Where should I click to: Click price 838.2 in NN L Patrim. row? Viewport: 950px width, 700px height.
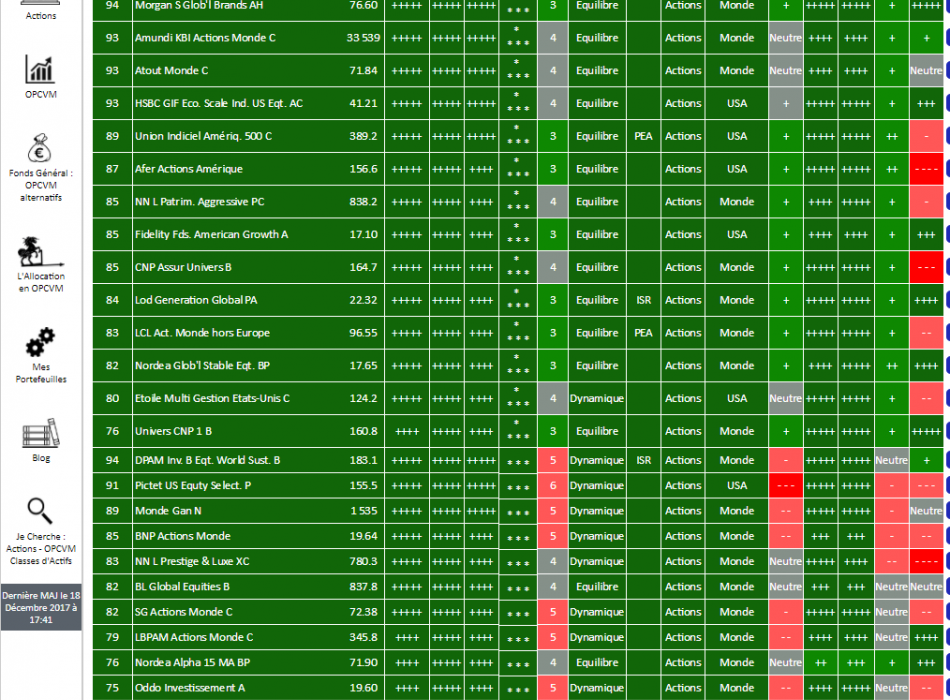click(x=363, y=201)
